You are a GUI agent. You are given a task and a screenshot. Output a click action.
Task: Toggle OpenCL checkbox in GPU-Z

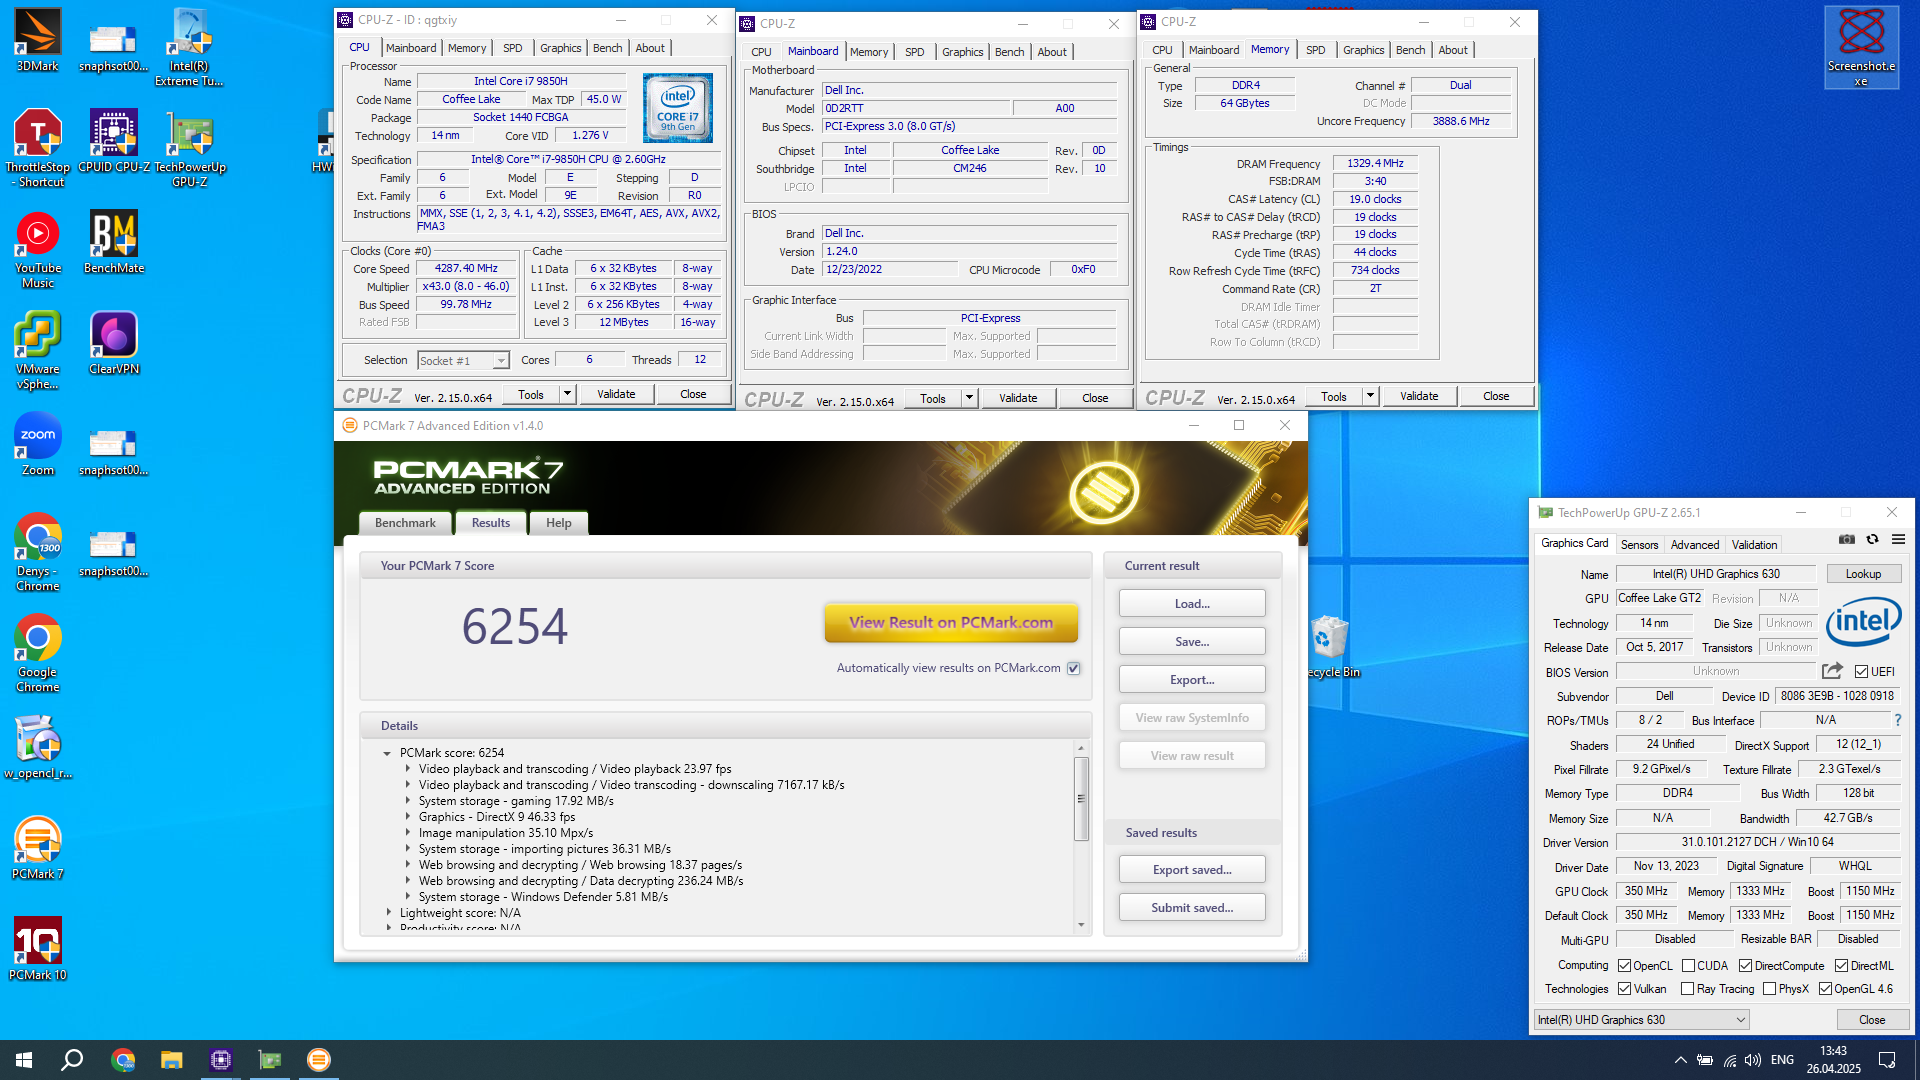[x=1625, y=966]
